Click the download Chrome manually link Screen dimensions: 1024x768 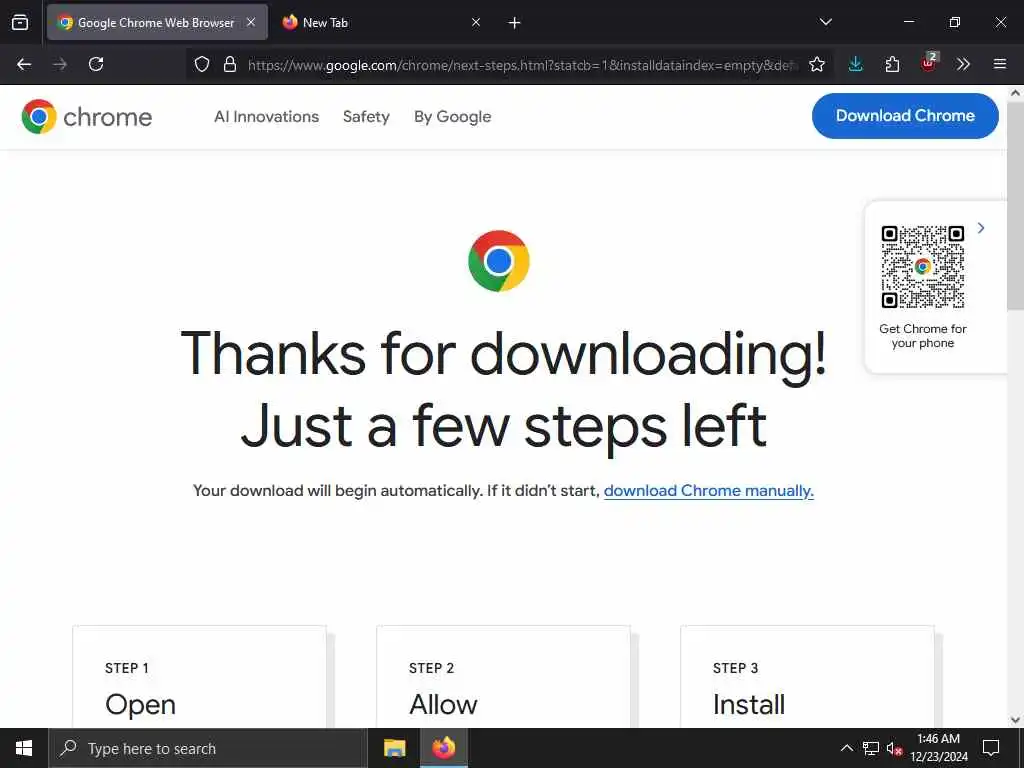709,490
